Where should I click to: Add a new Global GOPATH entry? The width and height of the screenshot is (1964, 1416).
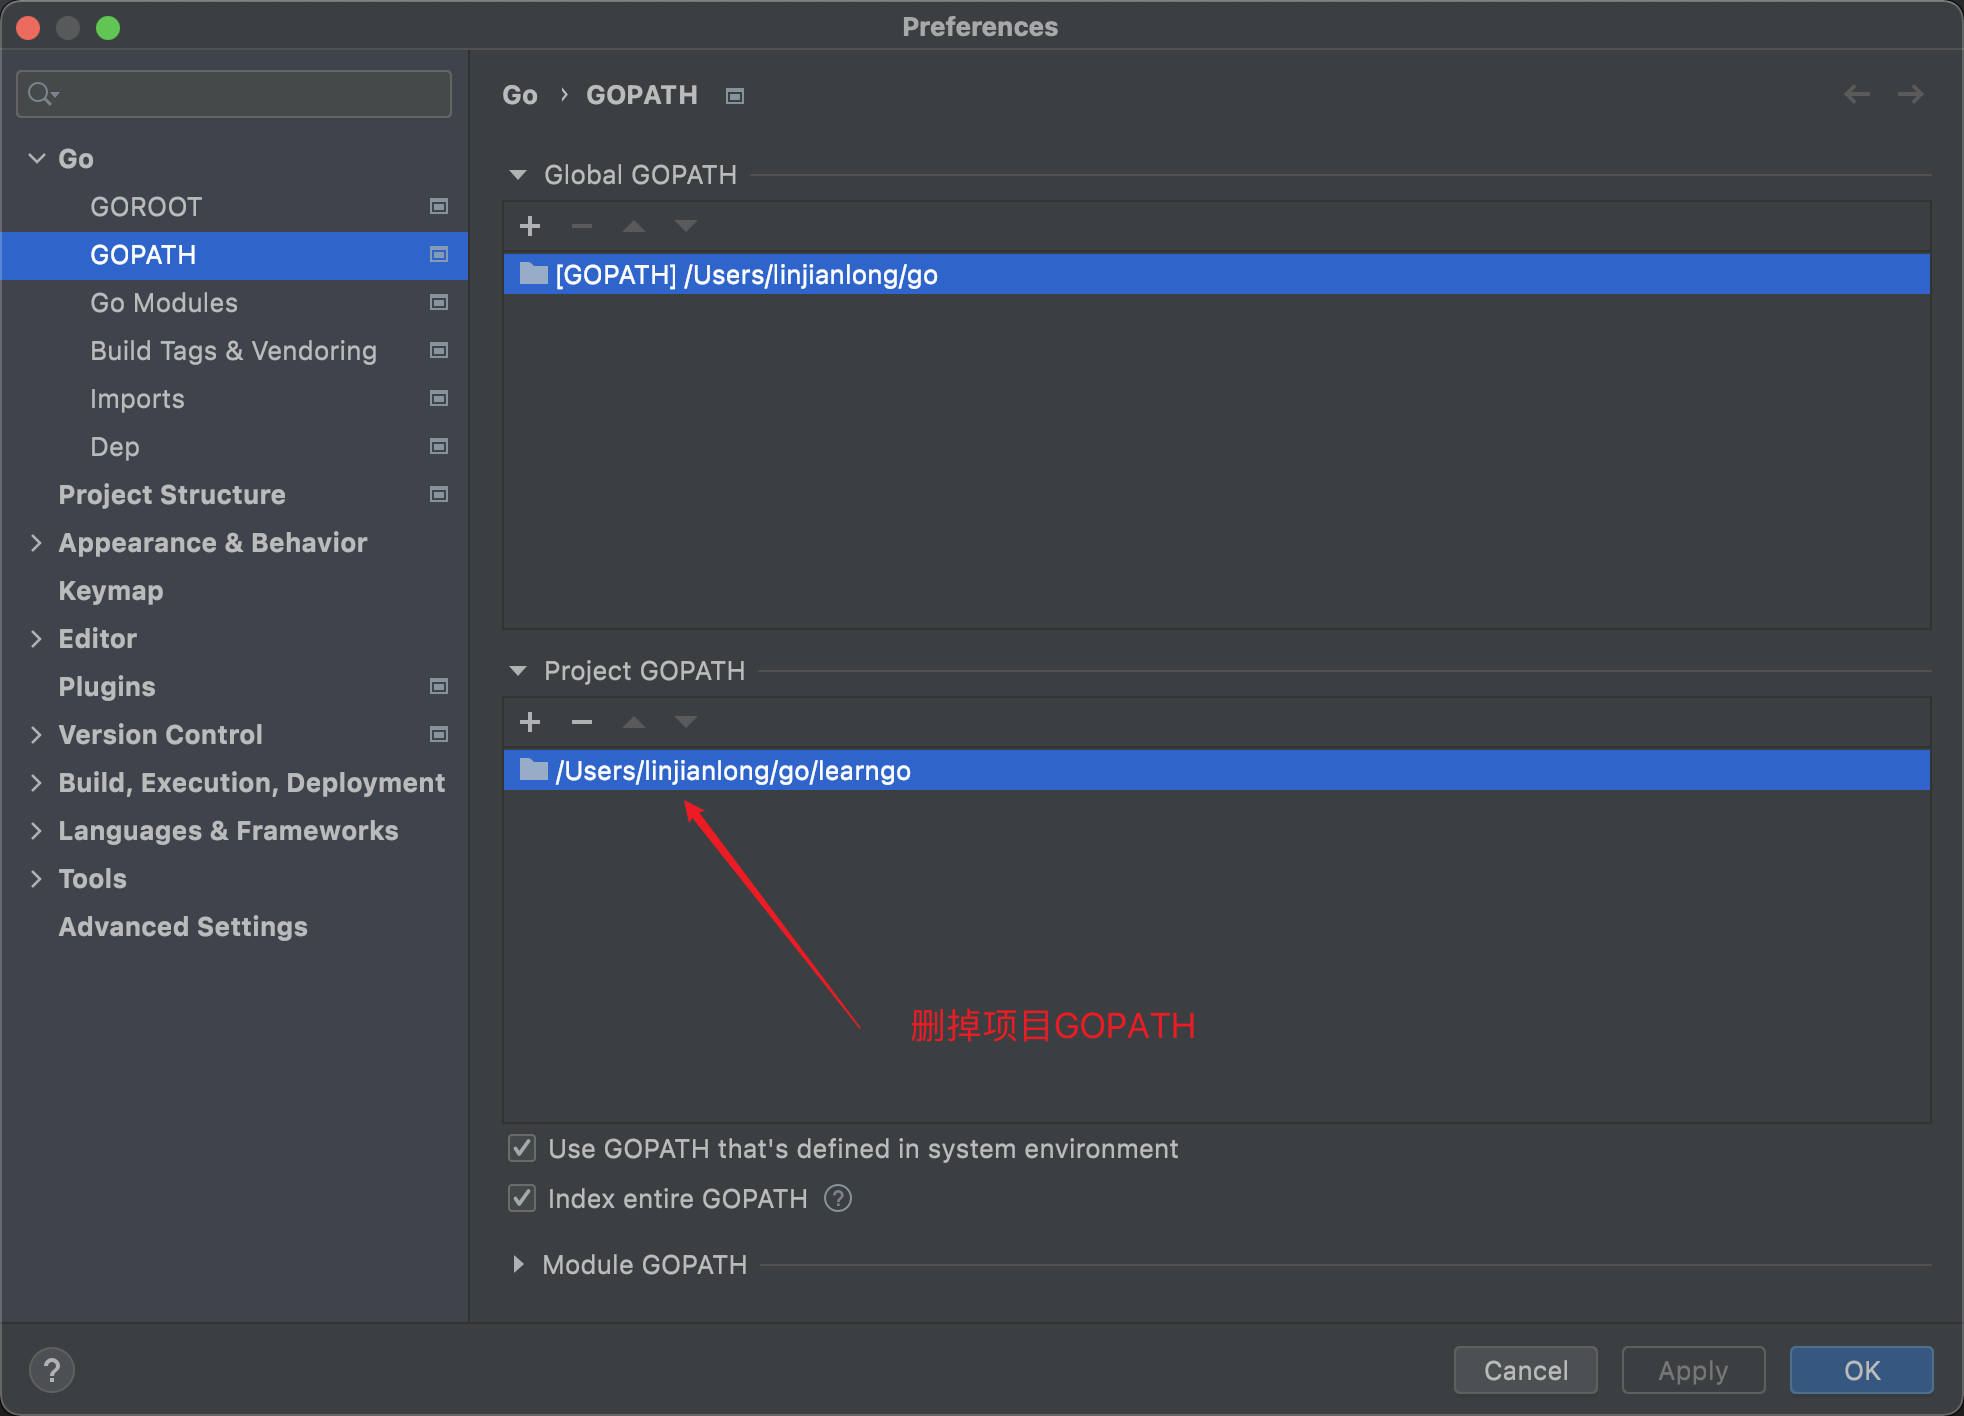pos(530,225)
